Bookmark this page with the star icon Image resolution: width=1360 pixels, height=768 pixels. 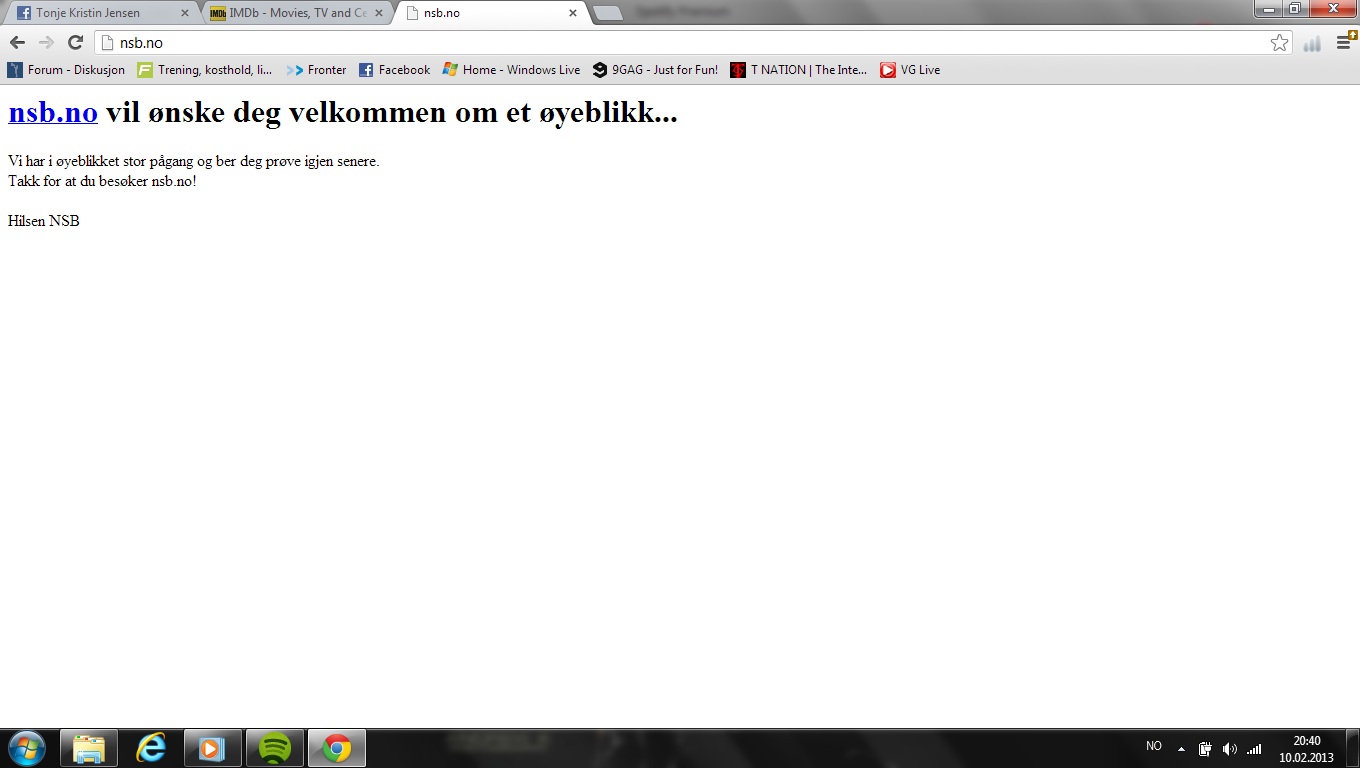pos(1279,43)
